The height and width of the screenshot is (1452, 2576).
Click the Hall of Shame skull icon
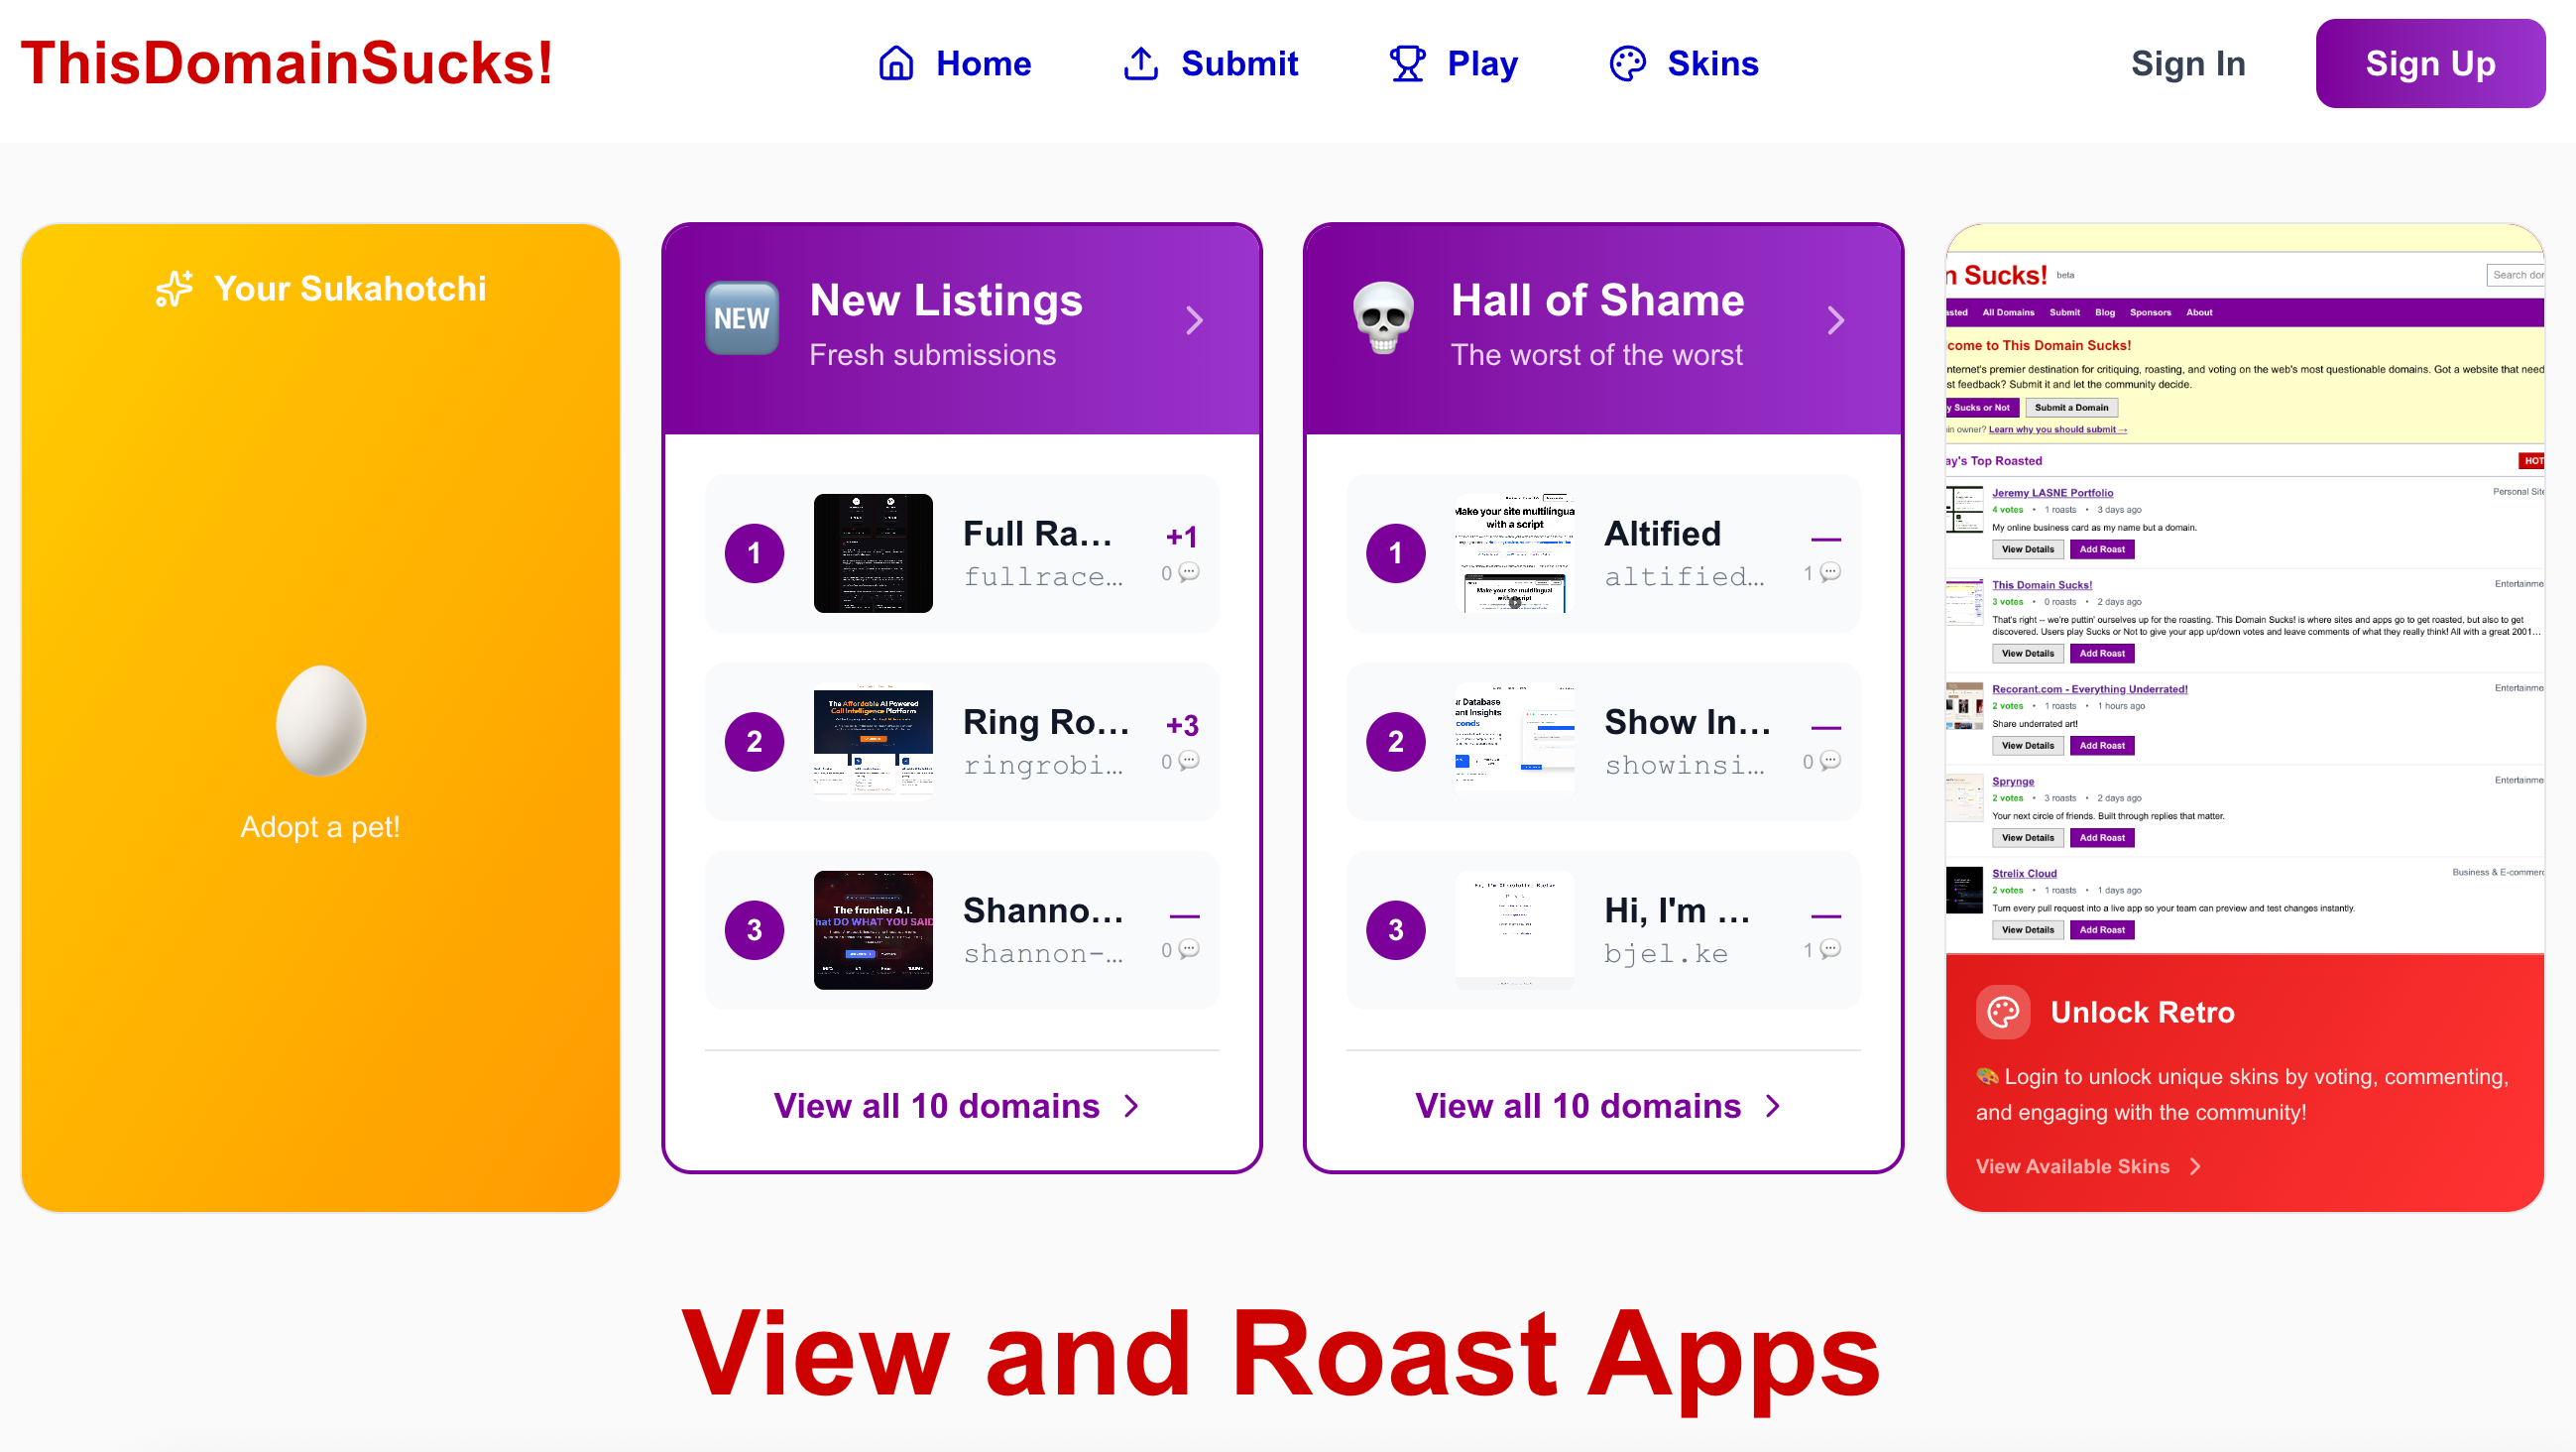click(x=1383, y=318)
